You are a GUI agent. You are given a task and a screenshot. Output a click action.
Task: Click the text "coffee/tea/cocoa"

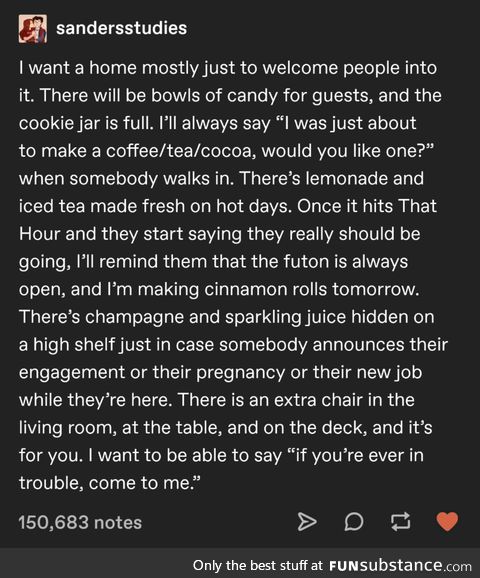pos(179,151)
